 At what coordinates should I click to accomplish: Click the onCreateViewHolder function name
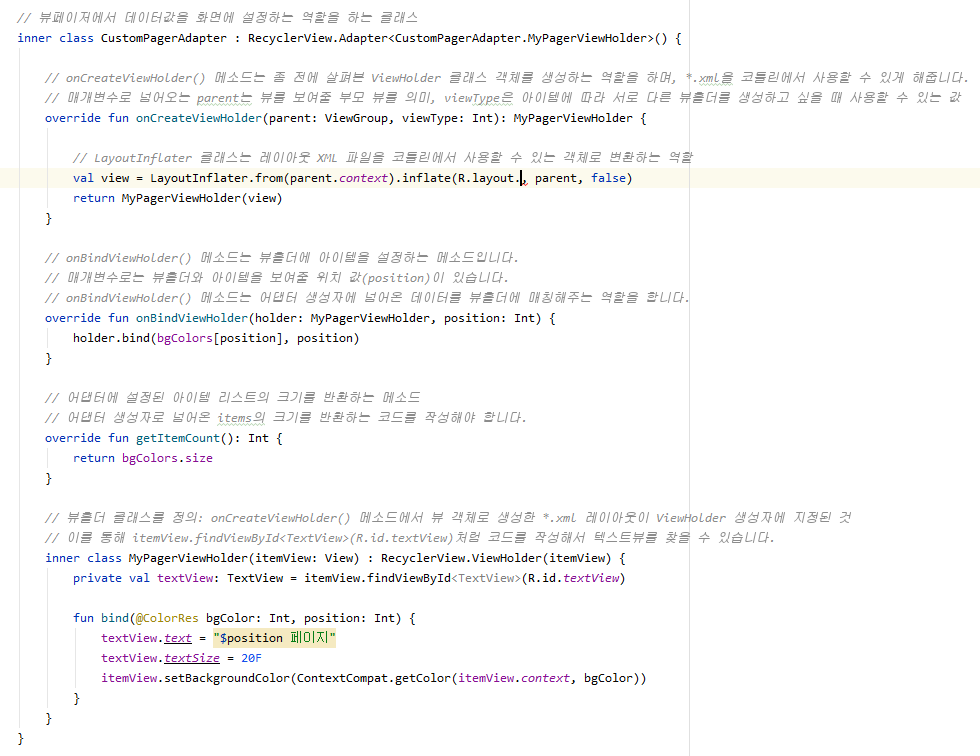(x=199, y=118)
